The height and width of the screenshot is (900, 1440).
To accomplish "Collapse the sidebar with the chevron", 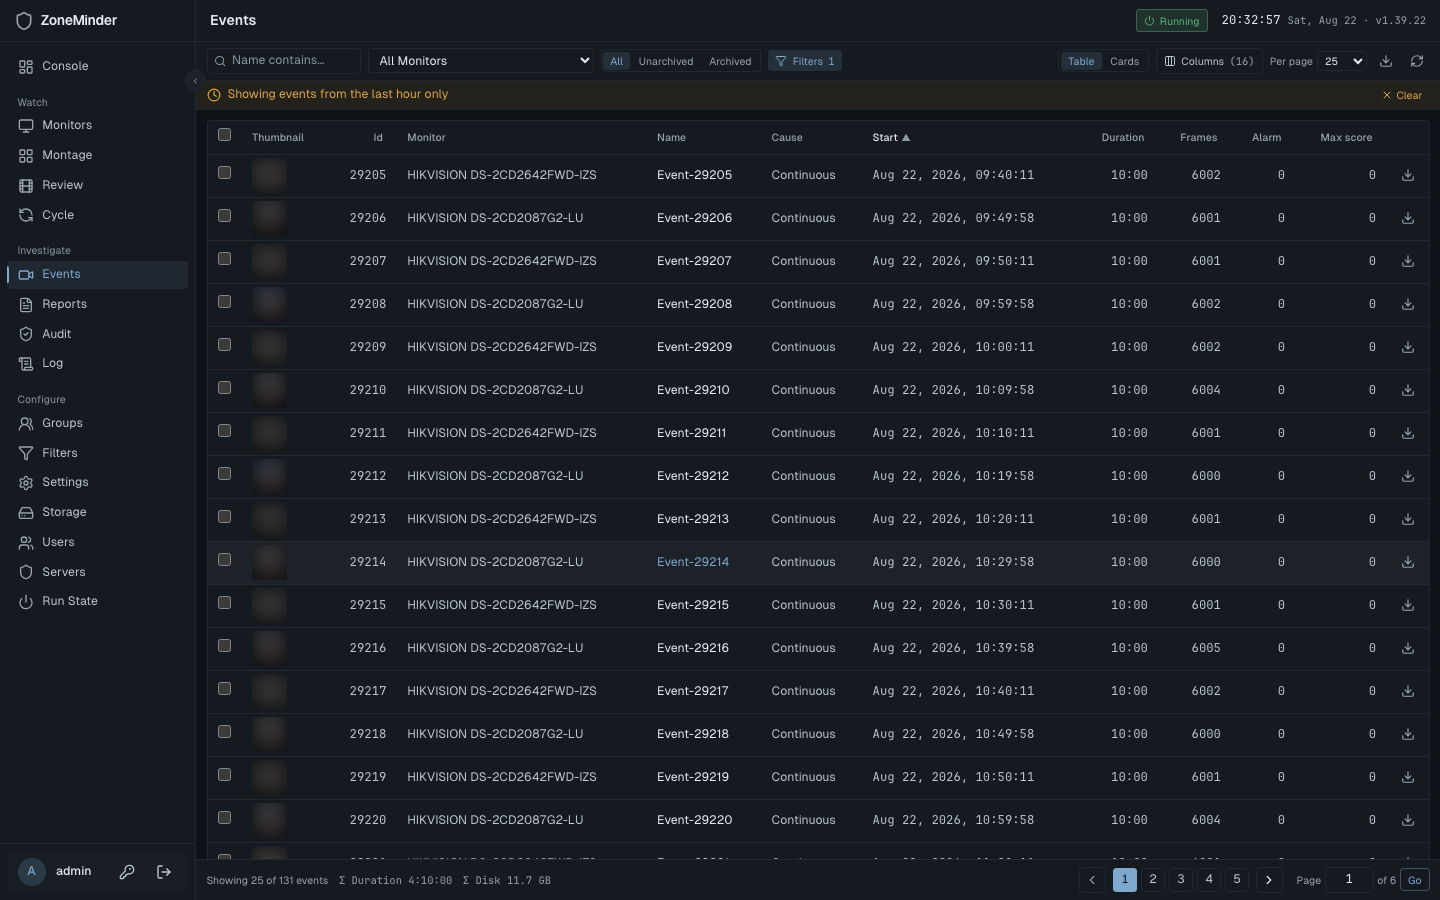I will [195, 81].
